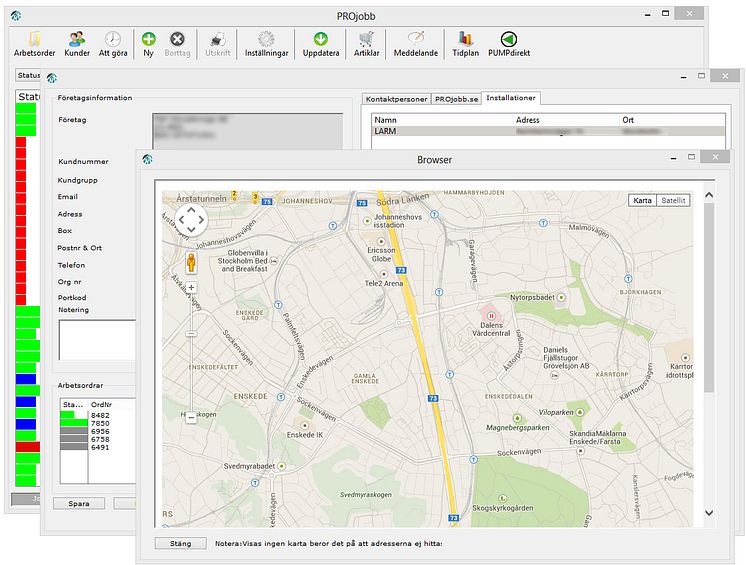The height and width of the screenshot is (565, 746).
Task: Click the Enskede IK map marker
Action: (x=304, y=426)
